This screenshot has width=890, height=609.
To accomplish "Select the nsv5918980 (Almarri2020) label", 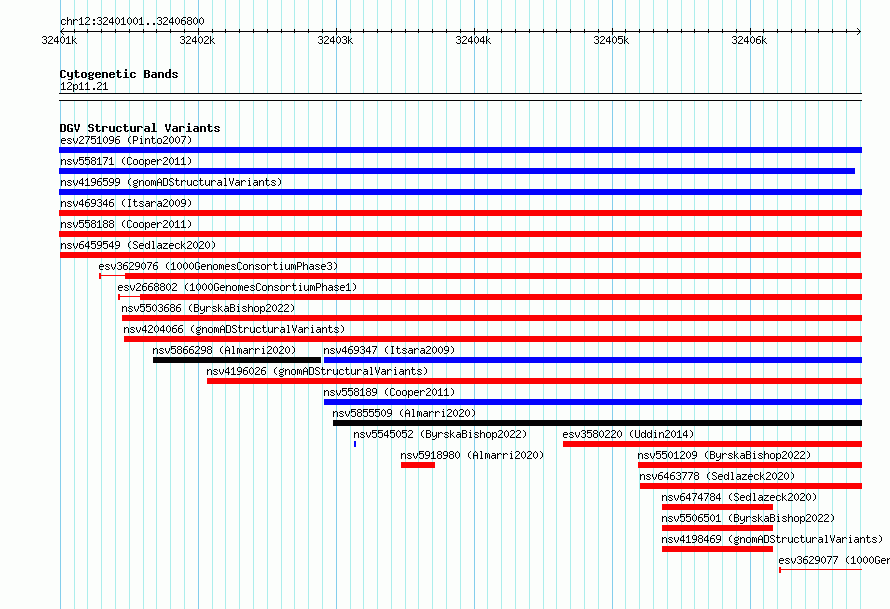I will pos(472,455).
